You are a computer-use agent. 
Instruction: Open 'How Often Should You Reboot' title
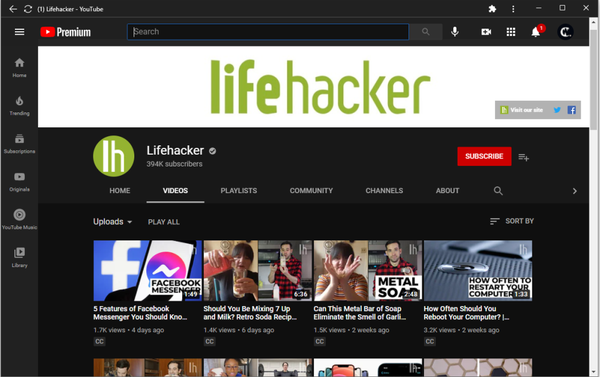tap(466, 313)
